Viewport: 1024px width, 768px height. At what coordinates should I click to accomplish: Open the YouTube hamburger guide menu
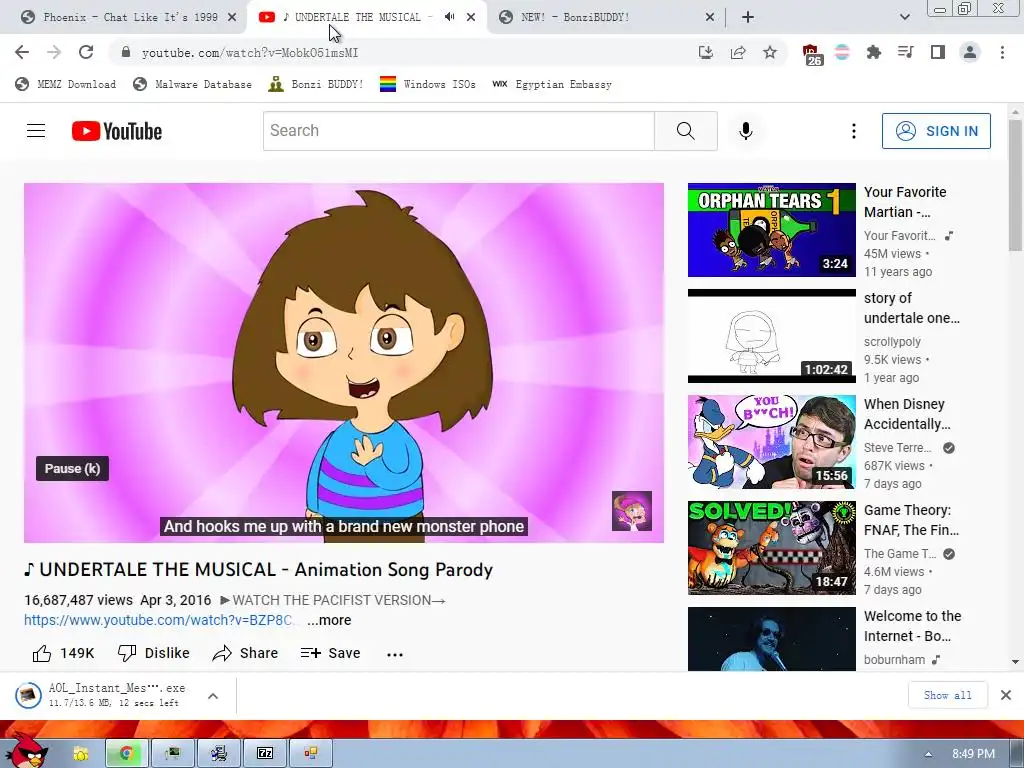coord(36,131)
